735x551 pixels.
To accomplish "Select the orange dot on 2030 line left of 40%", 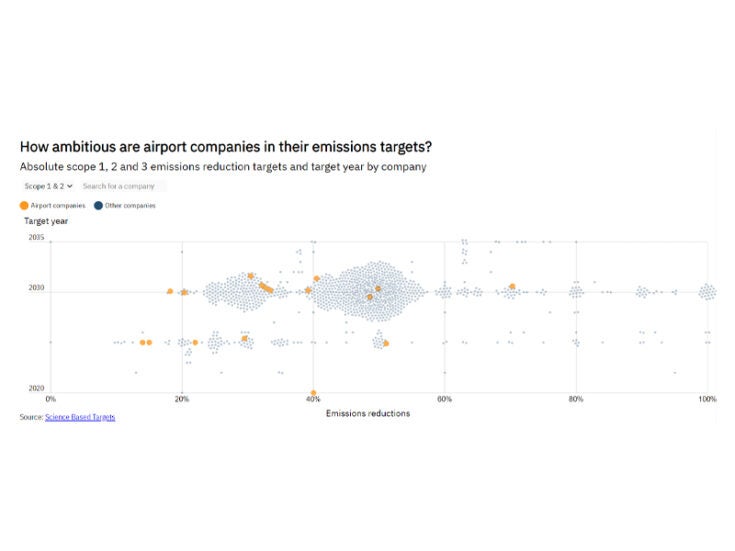I will 308,291.
